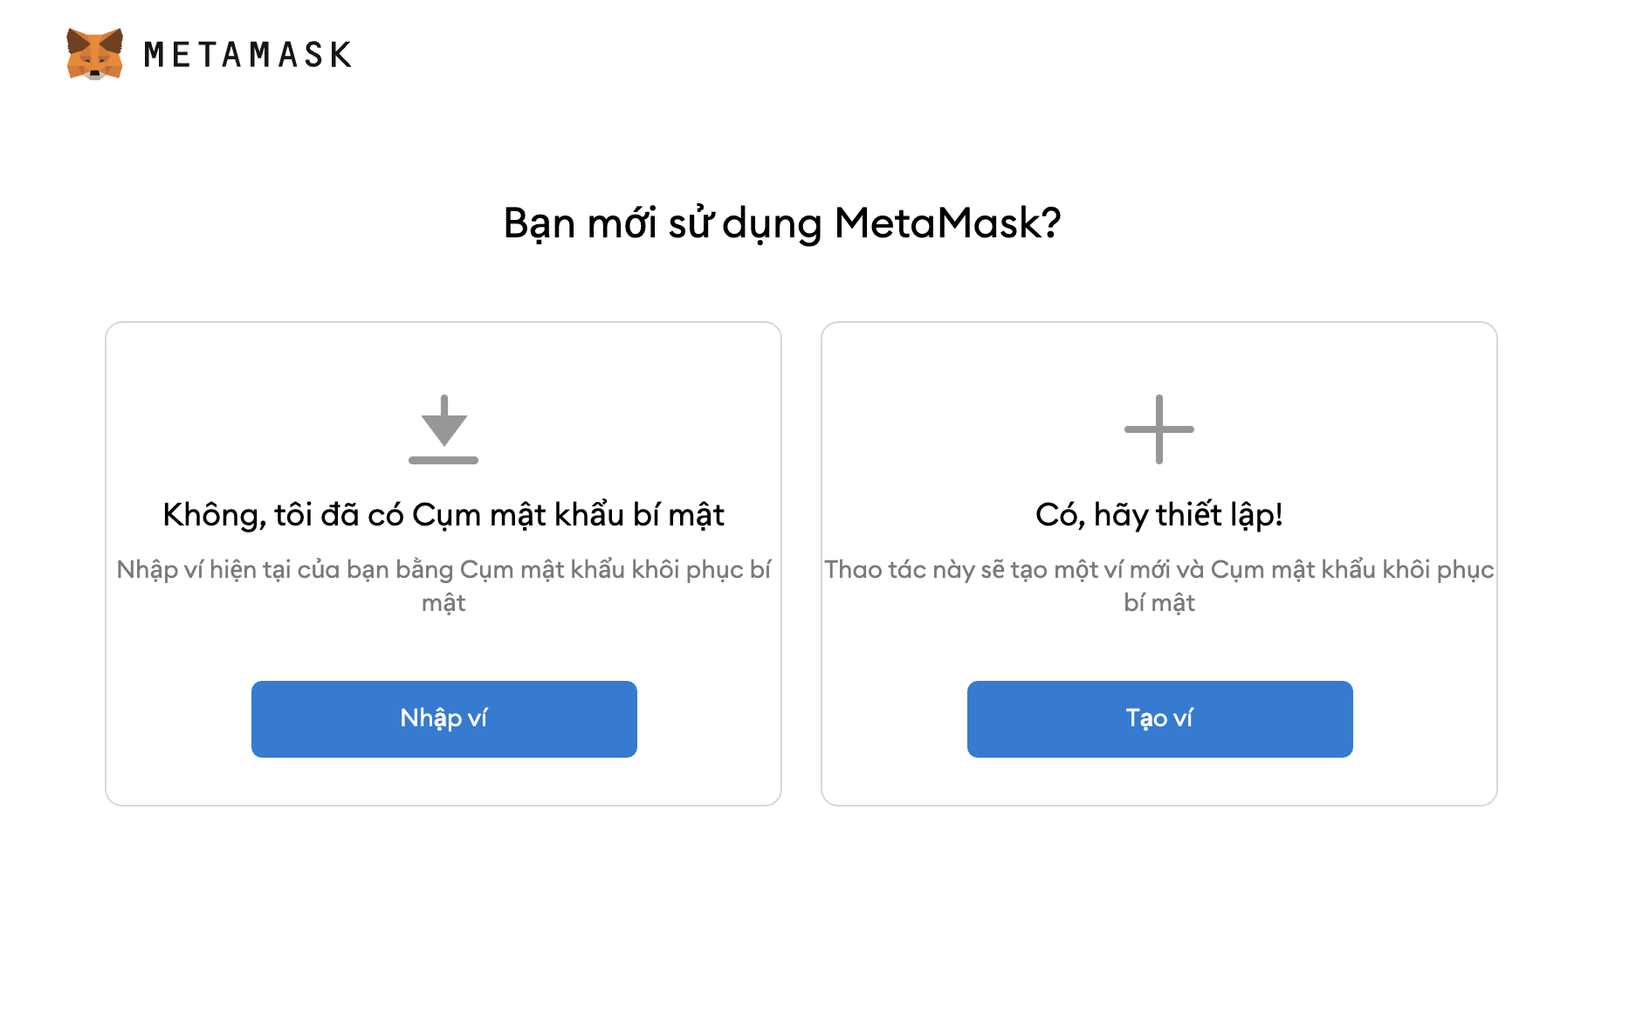Image resolution: width=1650 pixels, height=1009 pixels.
Task: Click the plus icon for new wallet
Action: pos(1159,429)
